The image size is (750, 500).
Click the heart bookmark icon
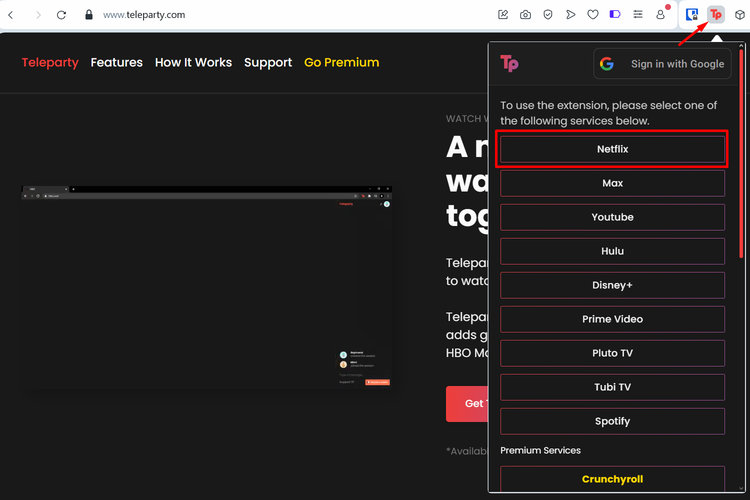pos(593,15)
